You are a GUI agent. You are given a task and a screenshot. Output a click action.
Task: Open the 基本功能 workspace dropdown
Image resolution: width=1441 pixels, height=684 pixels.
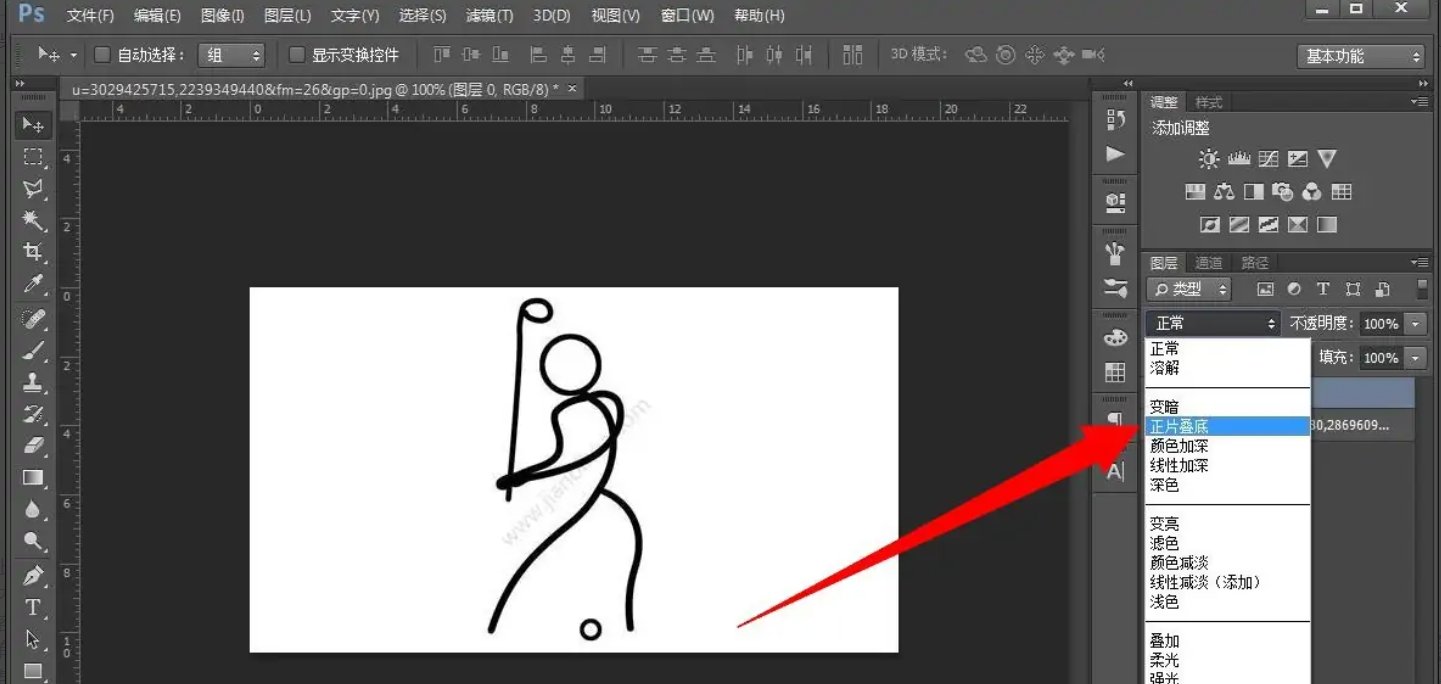tap(1360, 56)
